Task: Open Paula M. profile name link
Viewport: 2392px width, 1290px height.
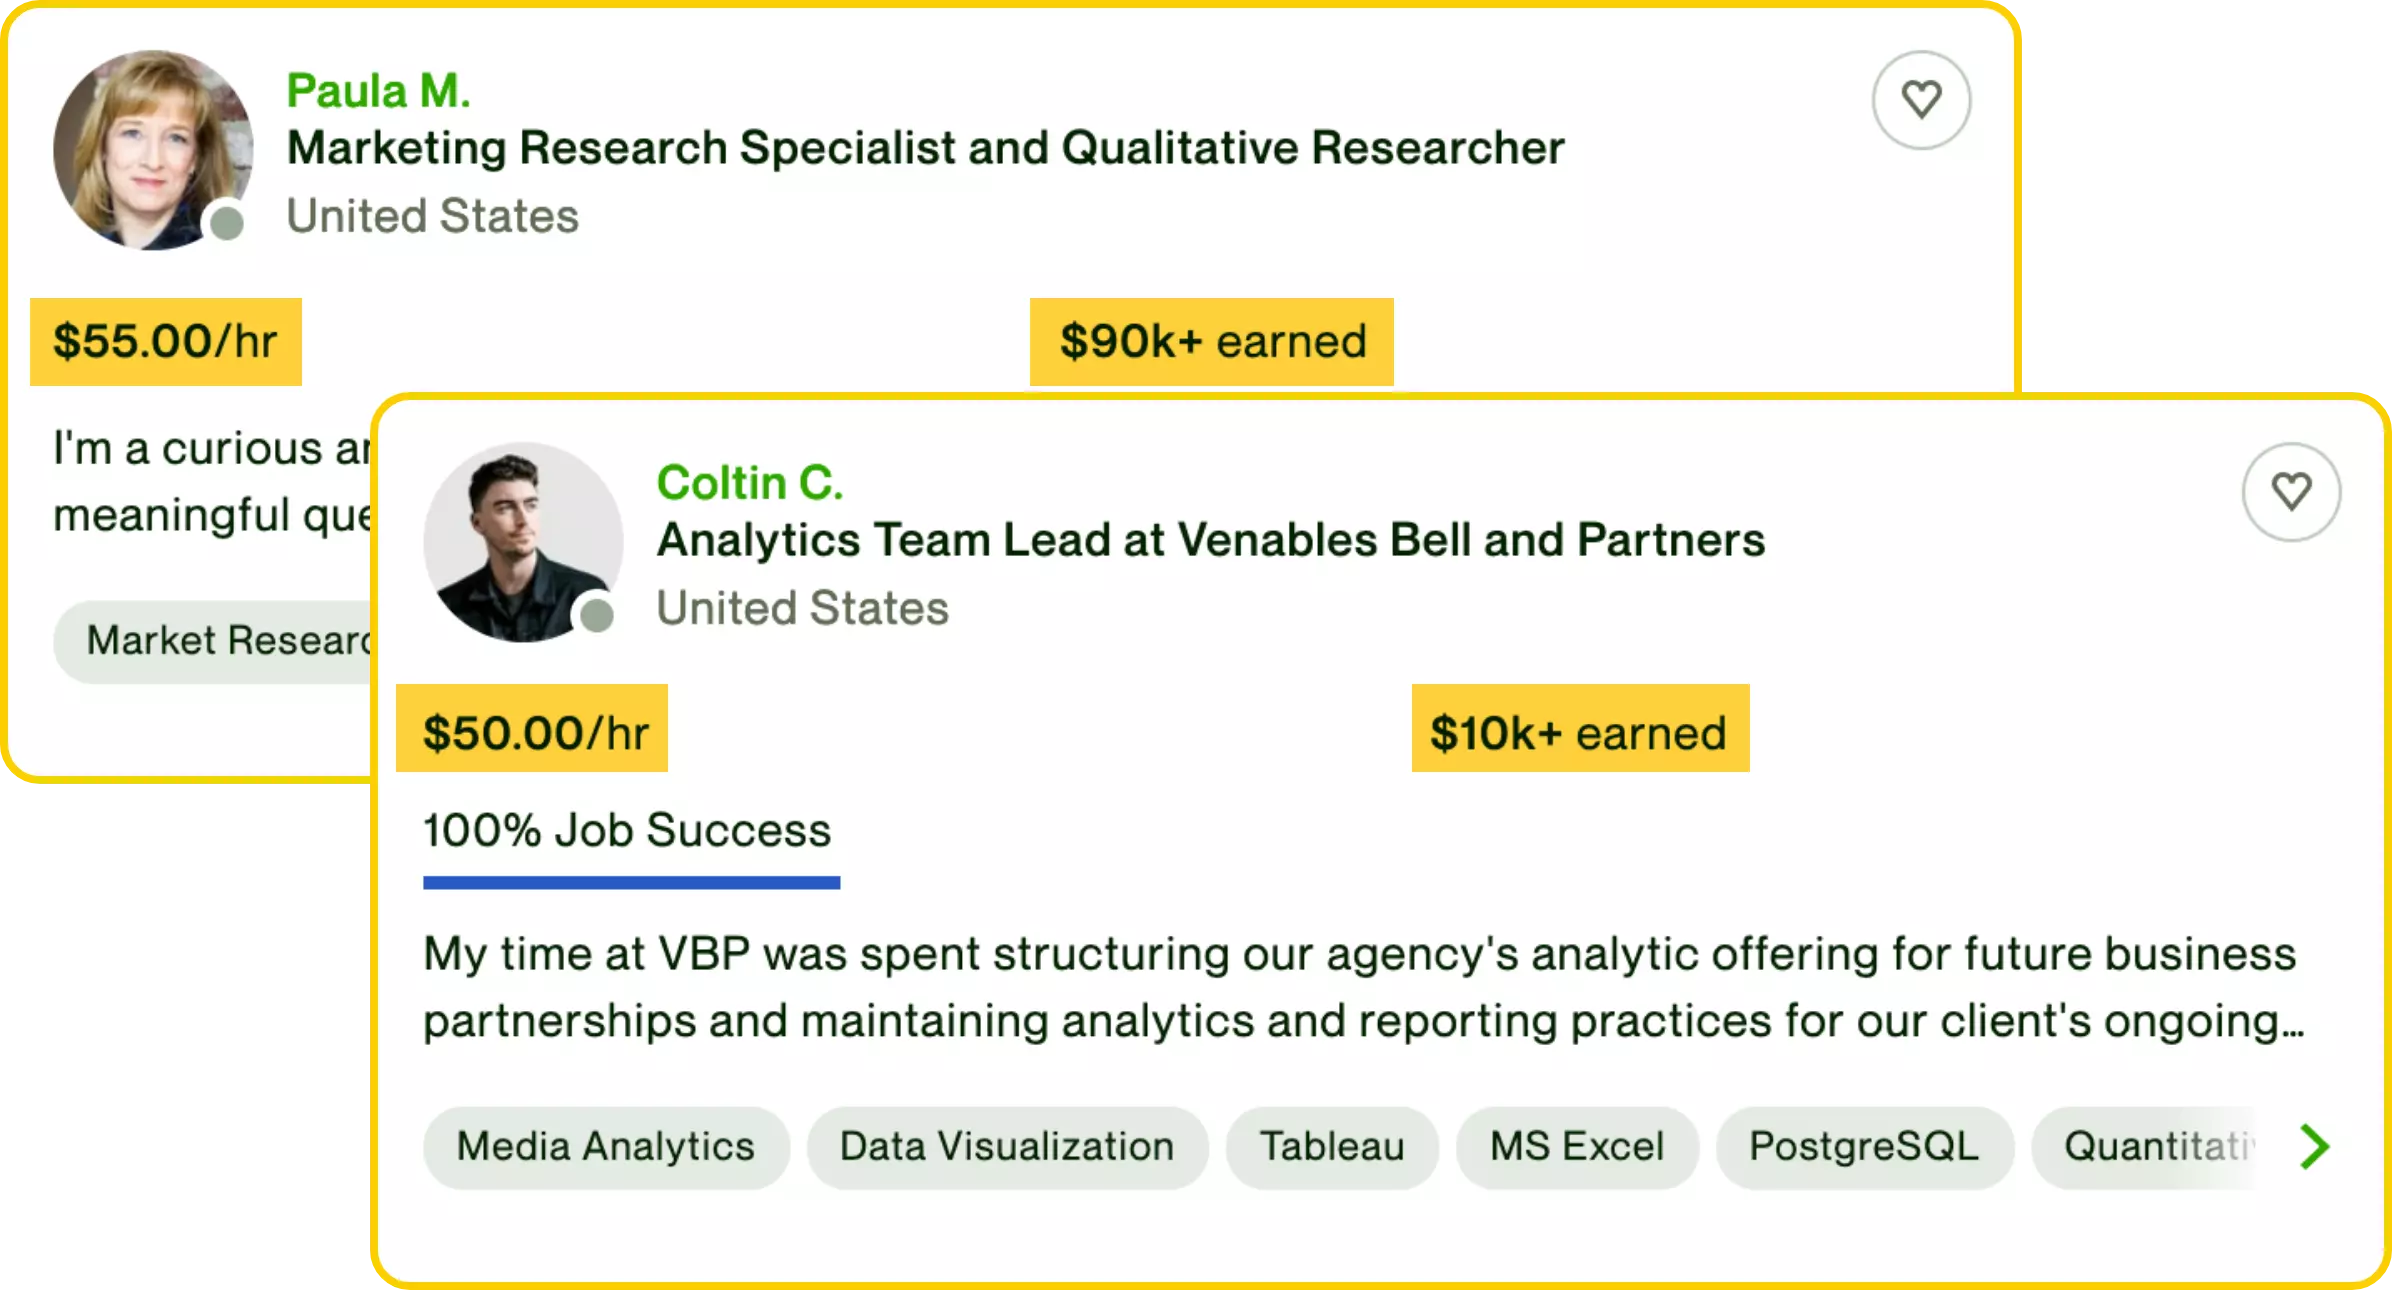Action: tap(378, 91)
